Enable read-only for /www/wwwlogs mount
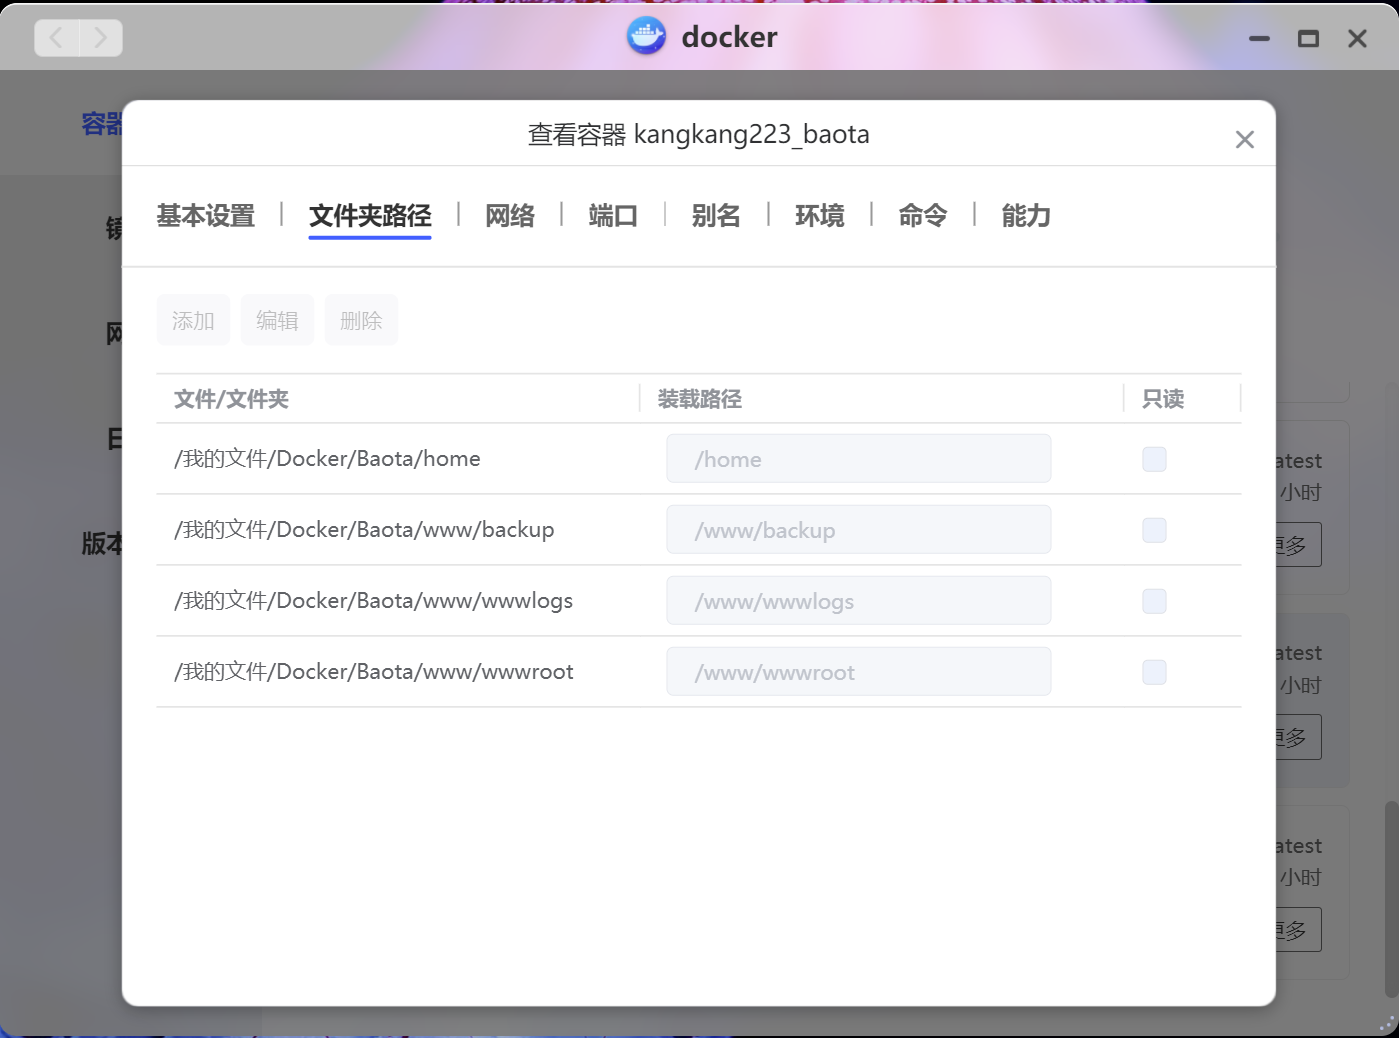 point(1154,601)
